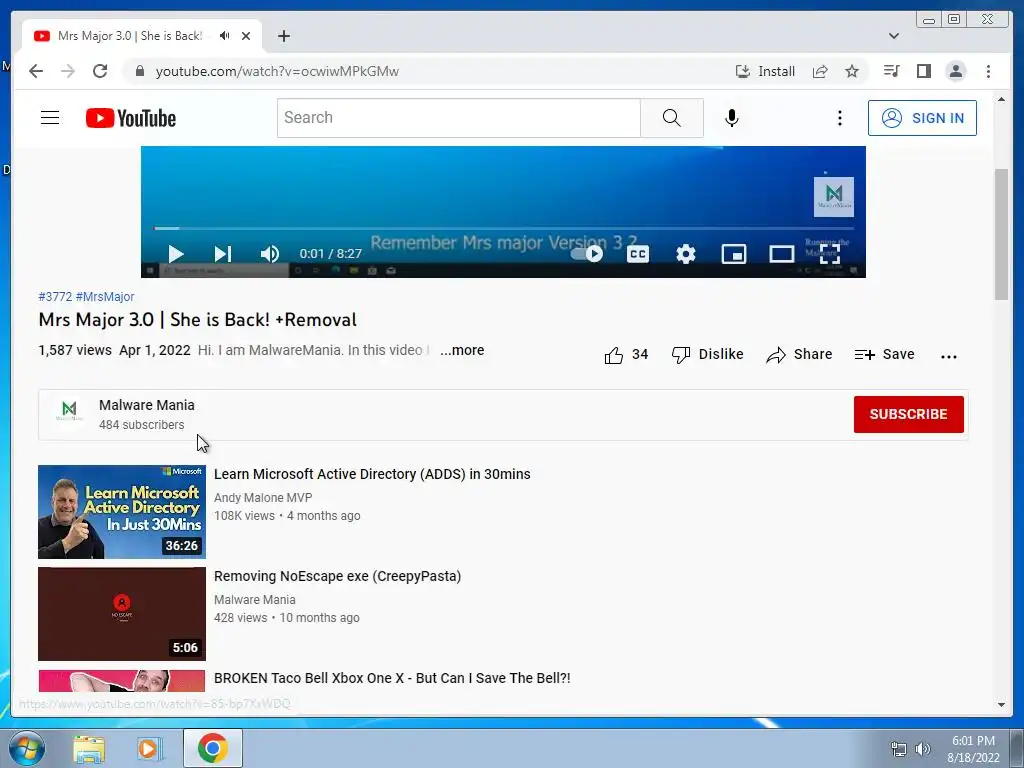Start voice search with microphone
Image resolution: width=1024 pixels, height=768 pixels.
tap(732, 118)
